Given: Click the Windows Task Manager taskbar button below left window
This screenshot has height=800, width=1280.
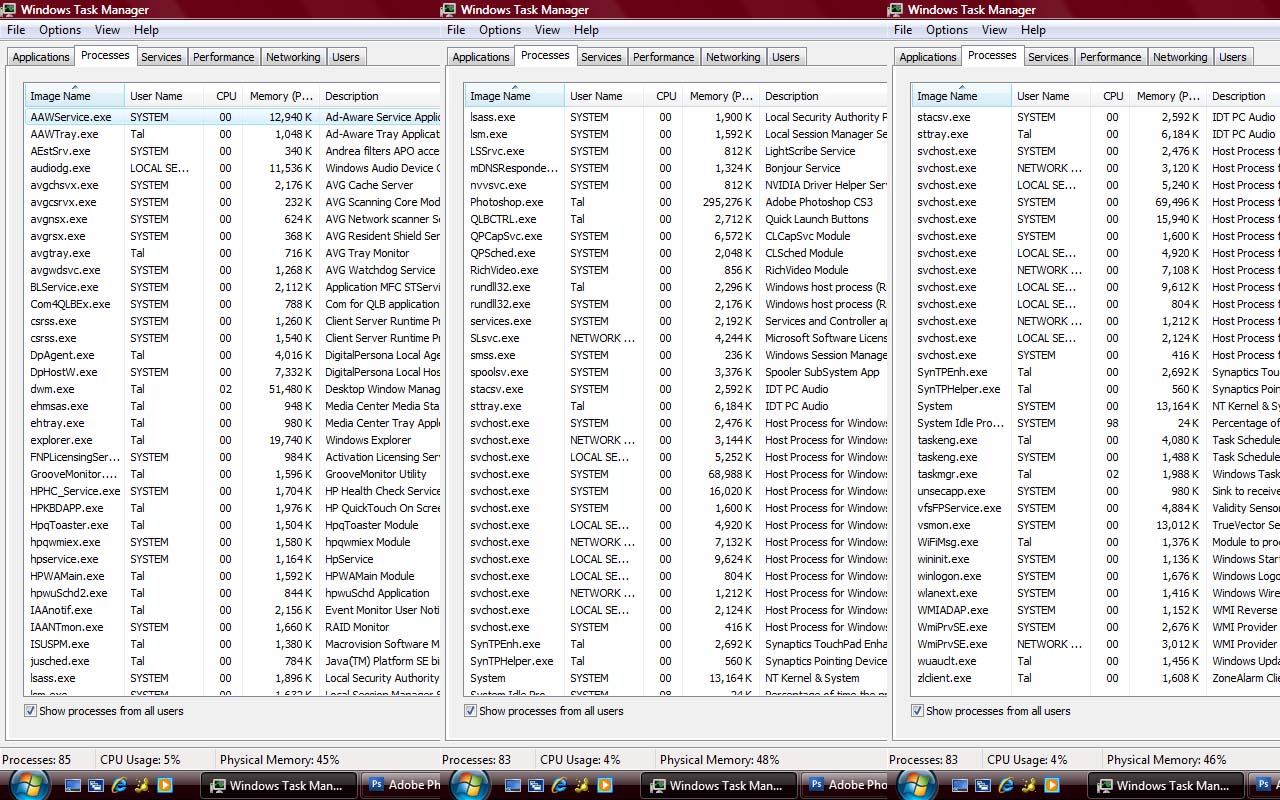Looking at the screenshot, I should tap(279, 786).
